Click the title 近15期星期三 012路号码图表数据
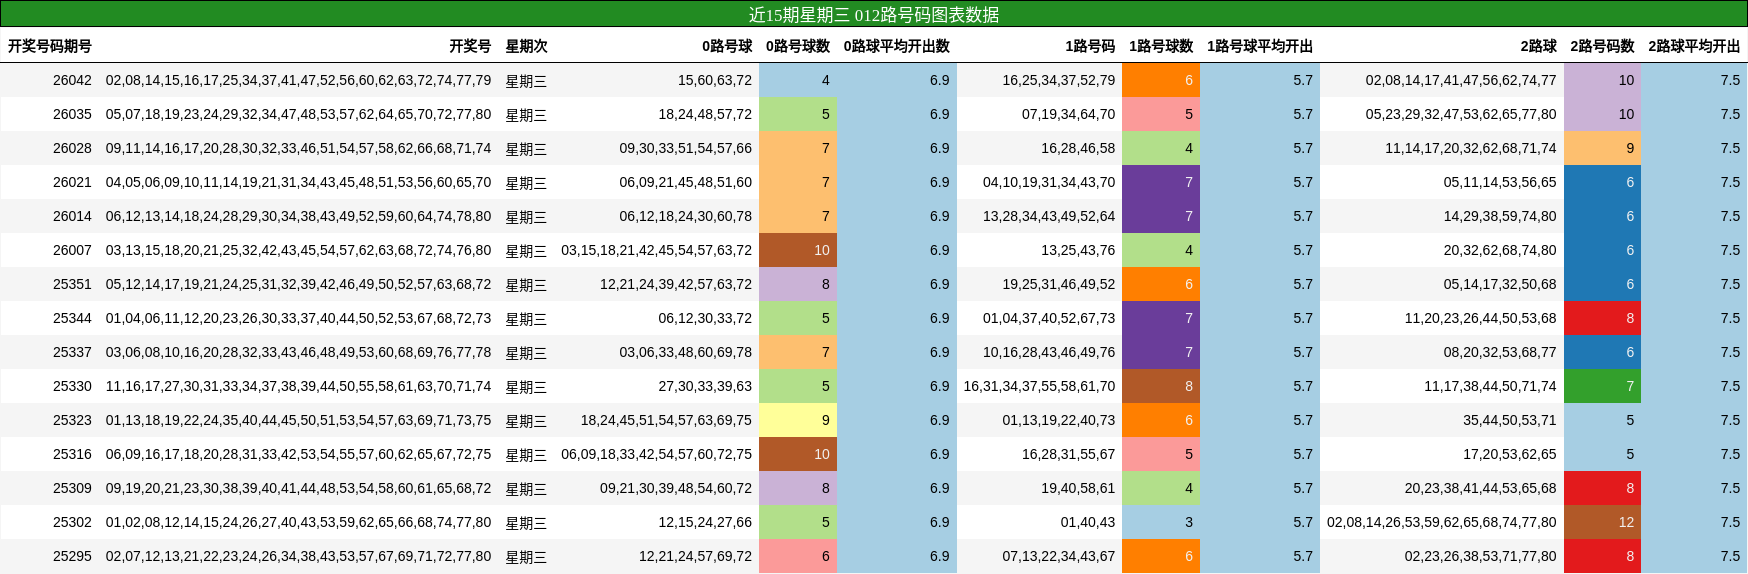Viewport: 1748px width, 574px height. coord(874,14)
